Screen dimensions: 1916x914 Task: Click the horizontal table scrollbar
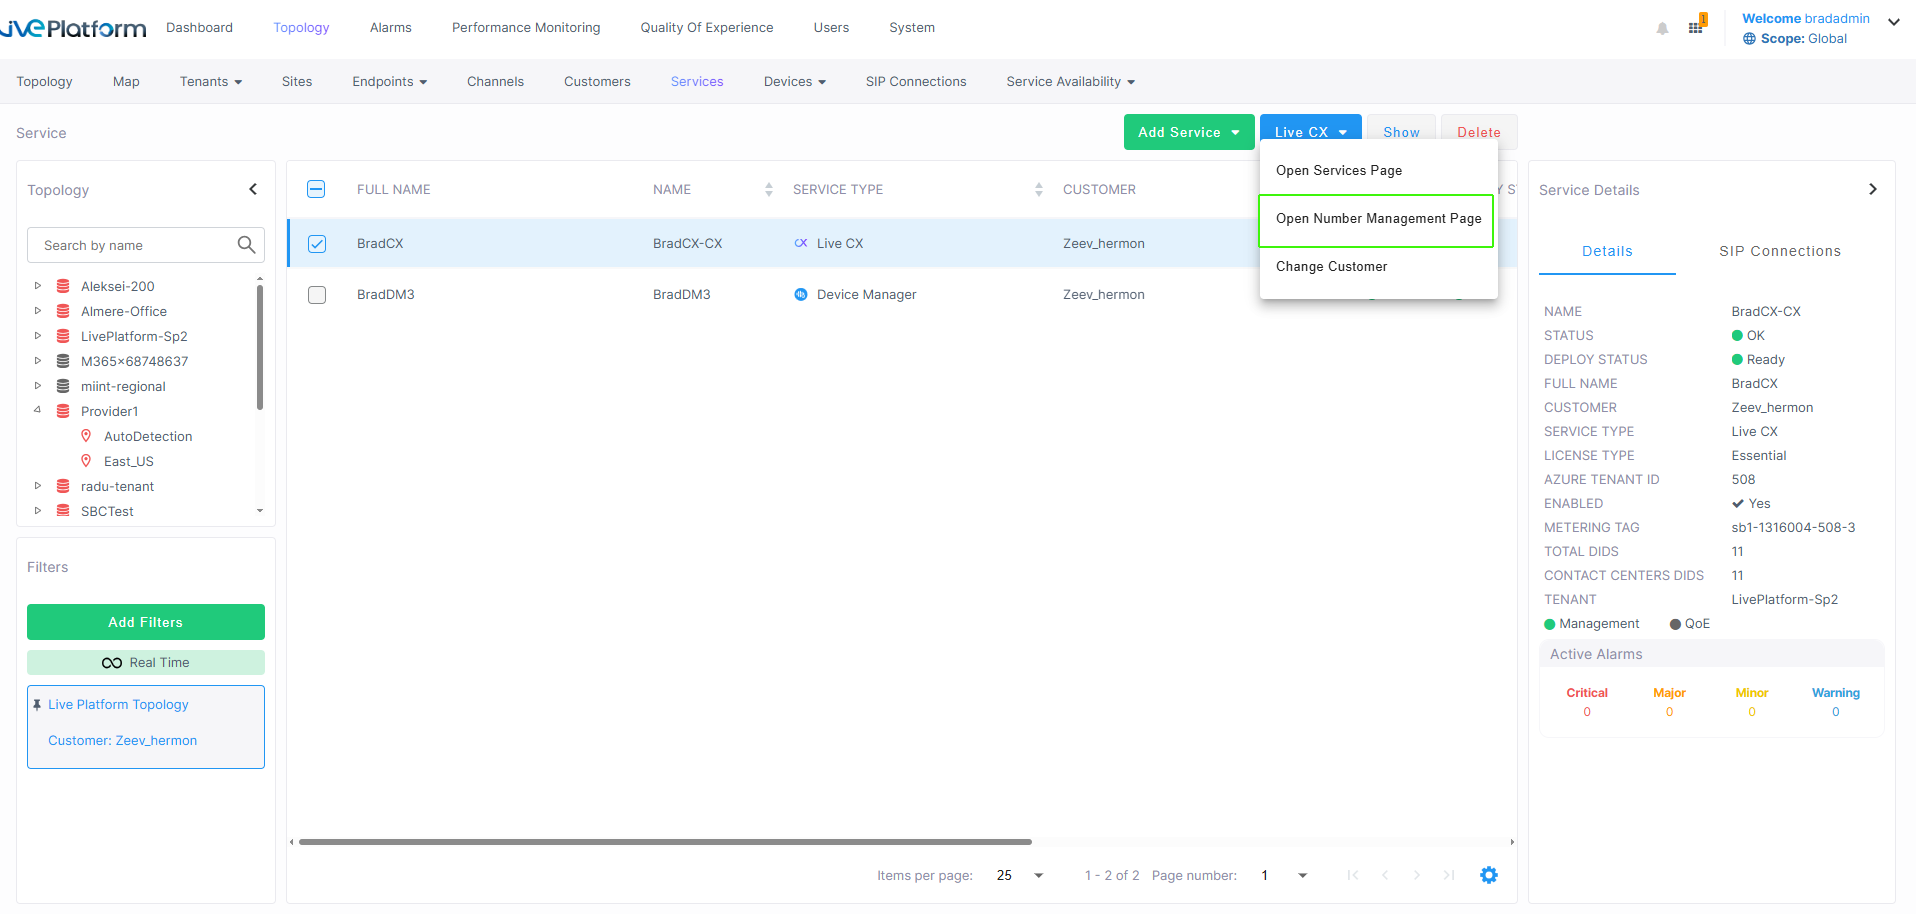tap(665, 842)
